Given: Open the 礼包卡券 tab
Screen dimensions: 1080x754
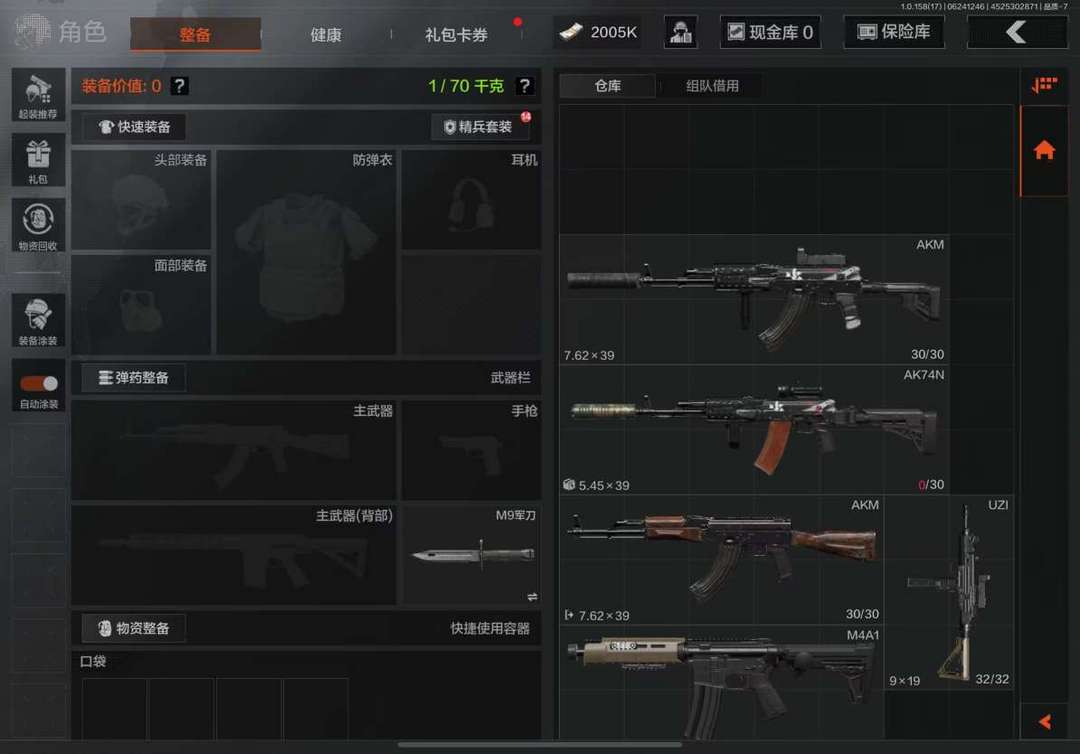Looking at the screenshot, I should click(456, 34).
